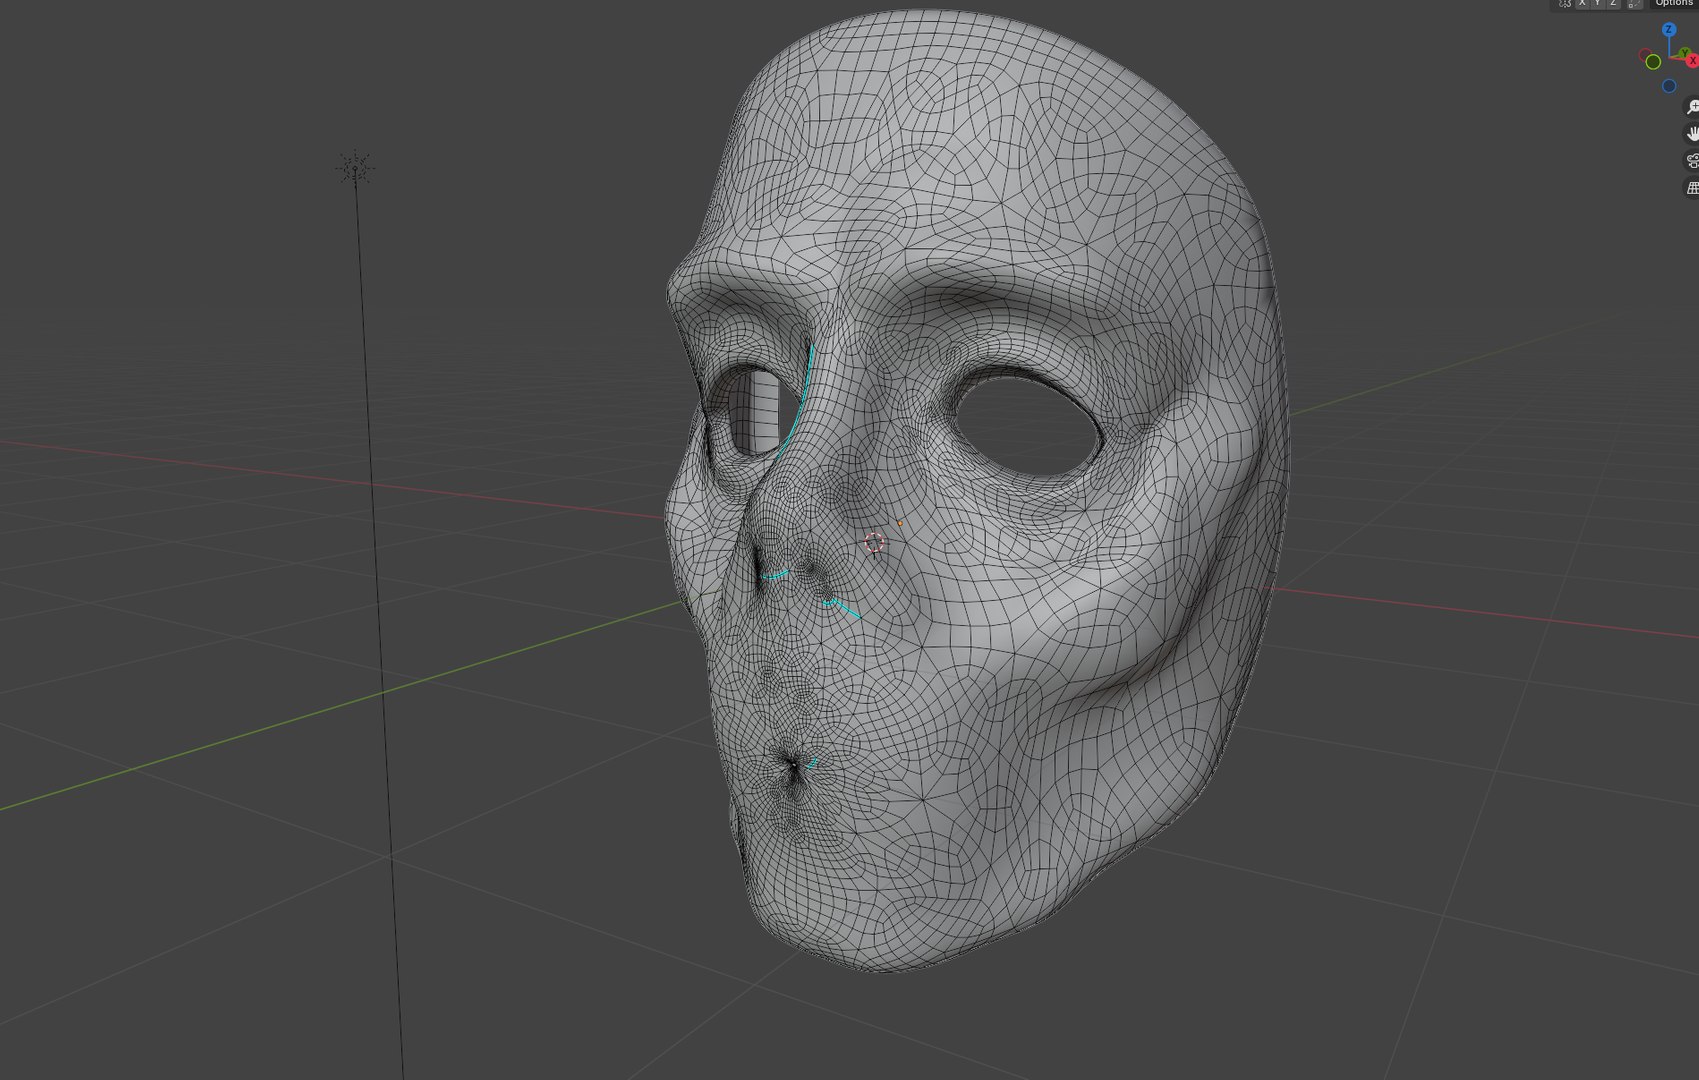Toggle X axis mirror button
The height and width of the screenshot is (1080, 1699).
[1582, 3]
